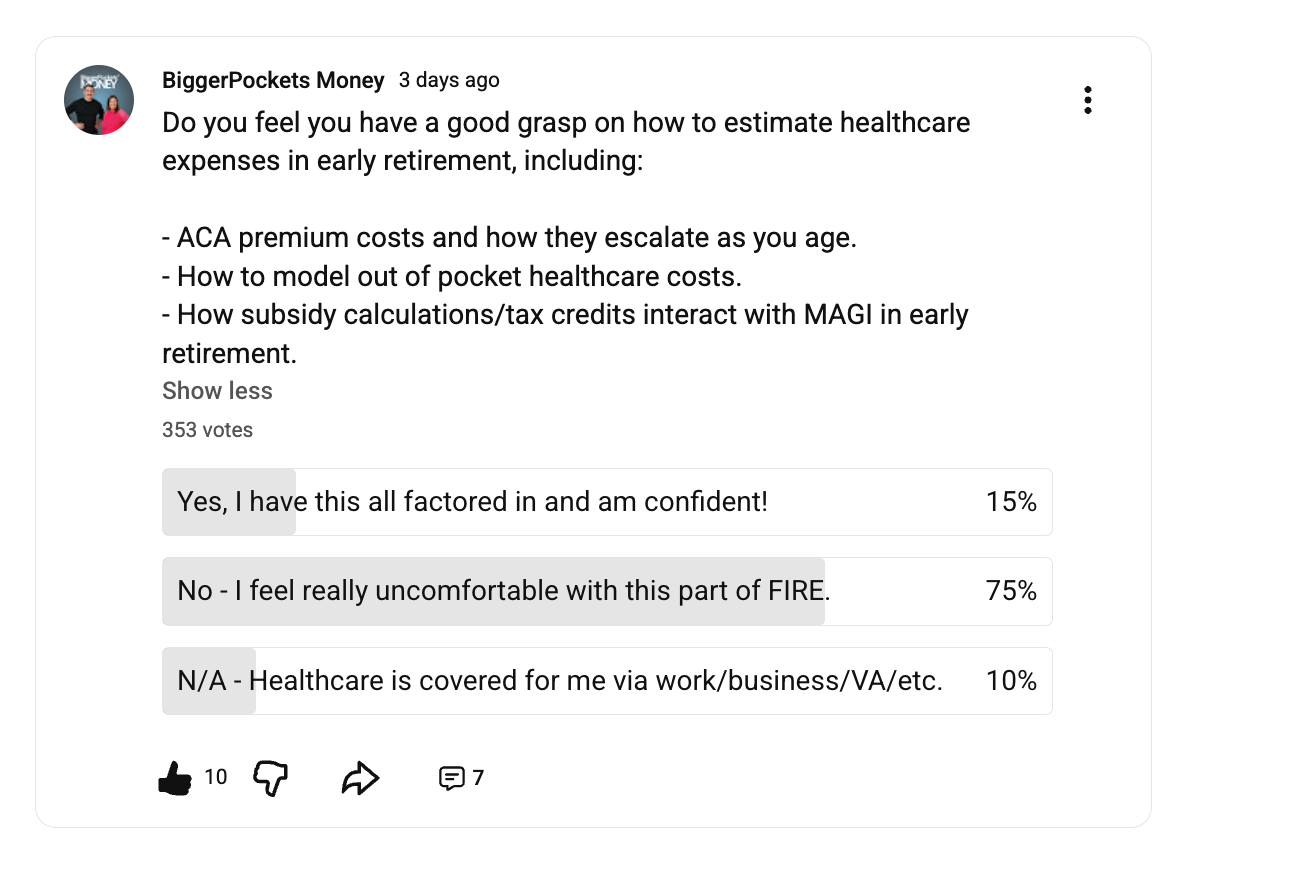
Task: Click the comment count number 7
Action: [478, 778]
